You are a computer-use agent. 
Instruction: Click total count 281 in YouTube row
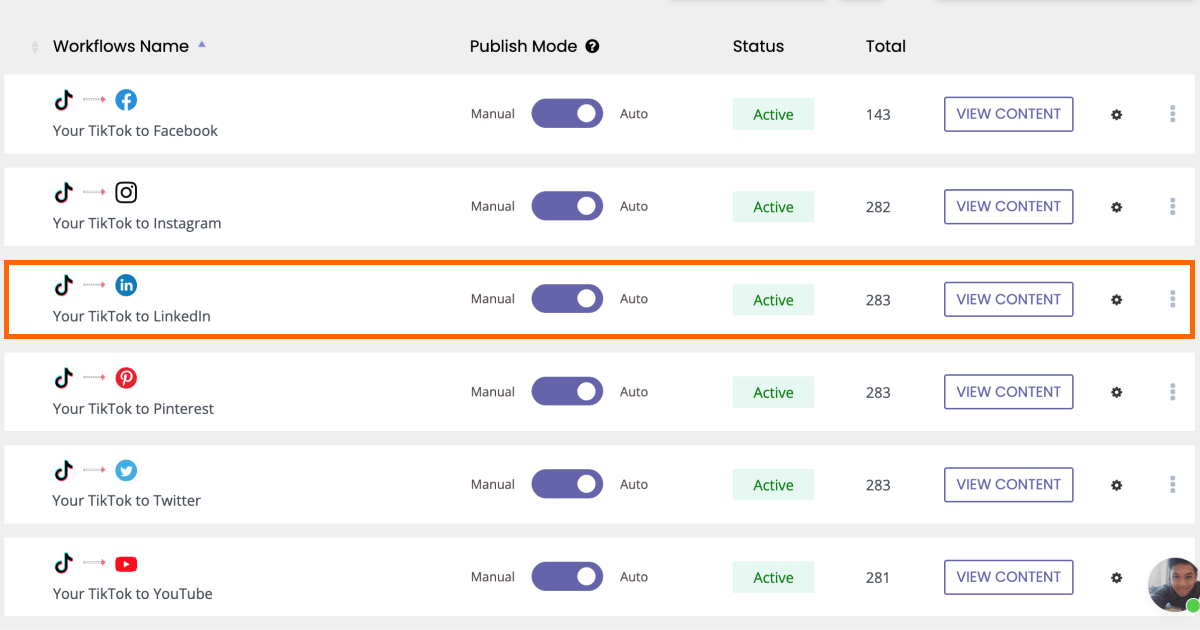pyautogui.click(x=878, y=577)
